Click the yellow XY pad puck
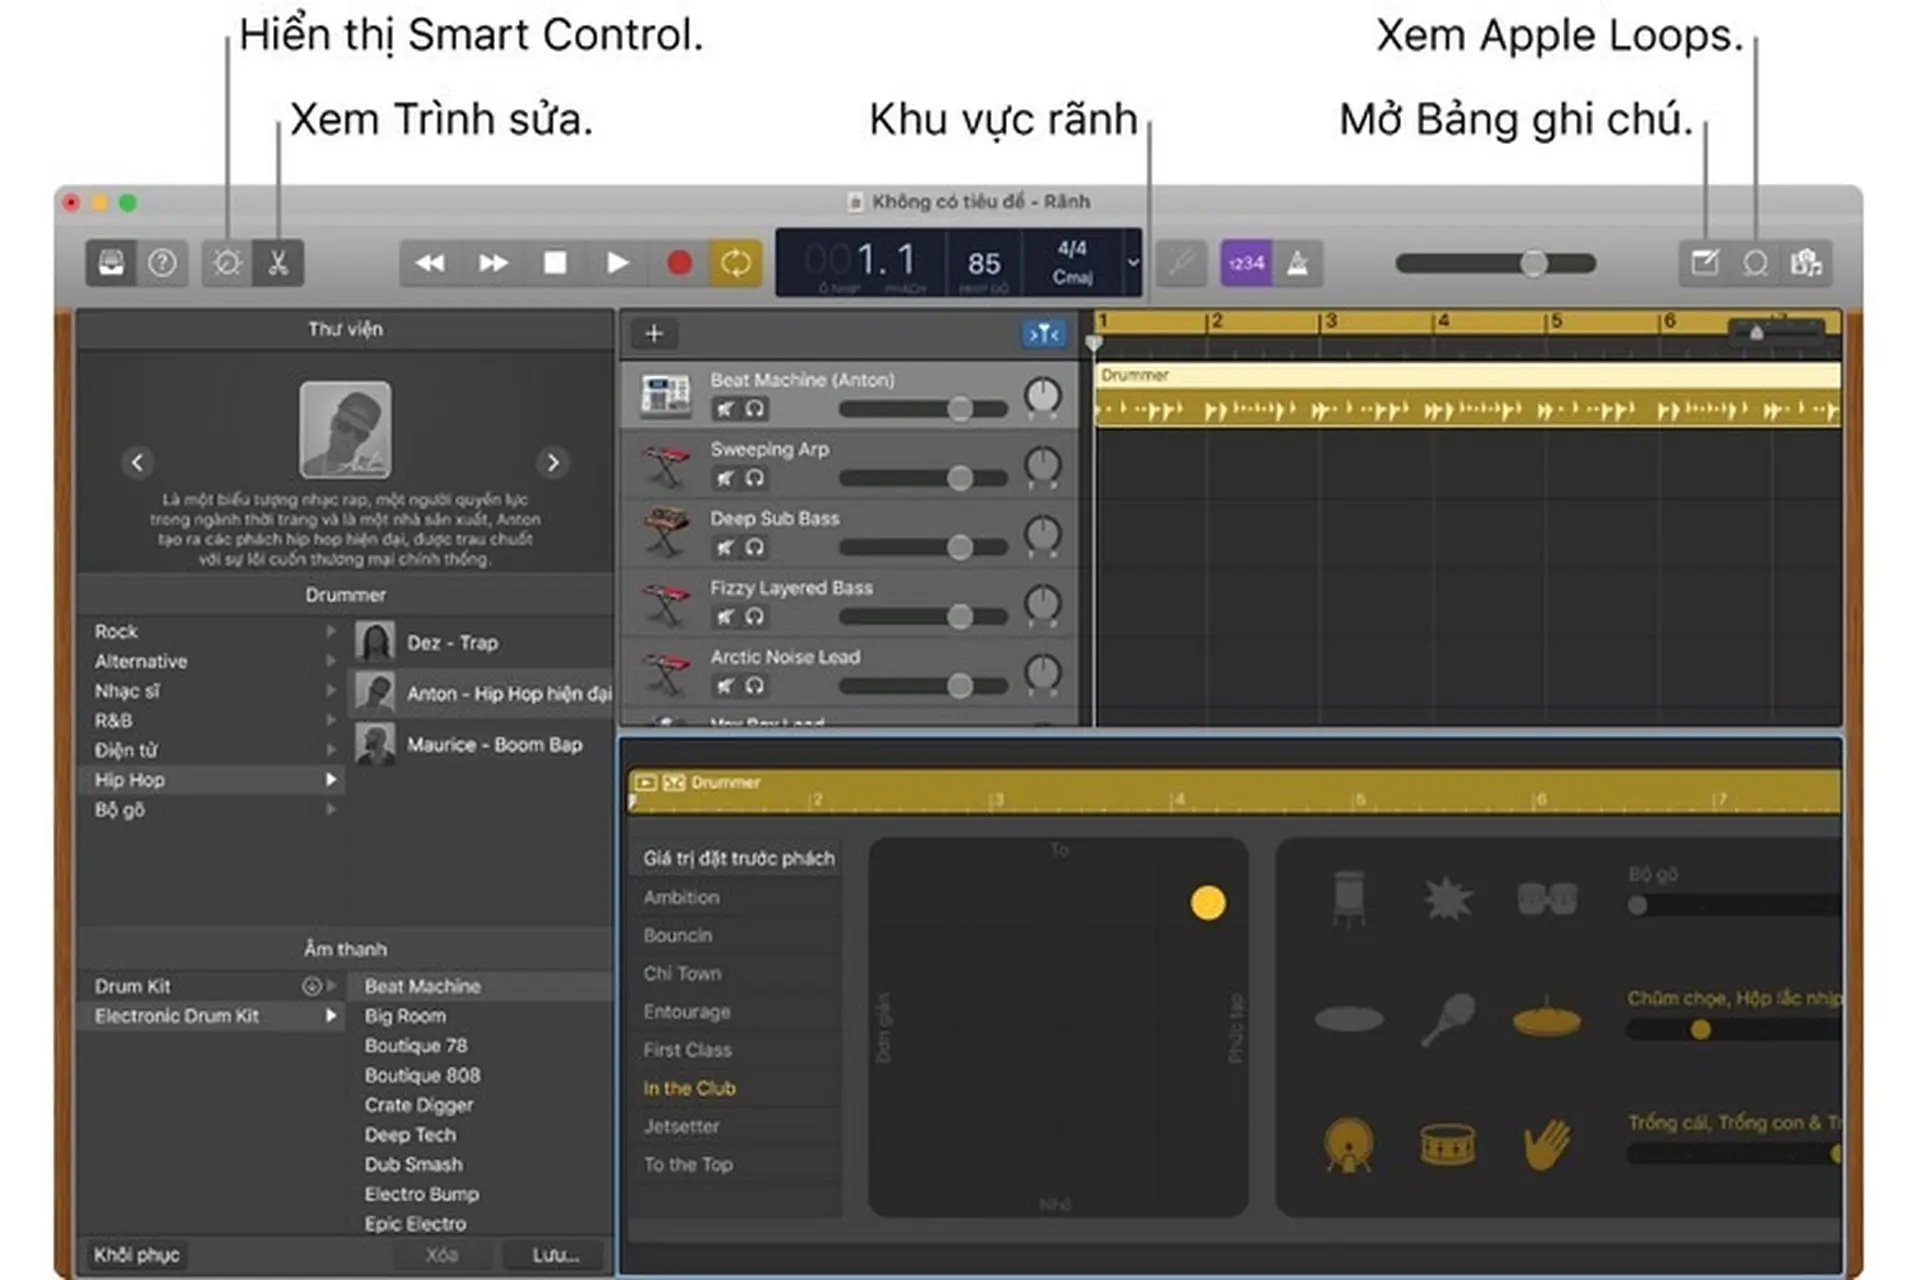 tap(1208, 902)
